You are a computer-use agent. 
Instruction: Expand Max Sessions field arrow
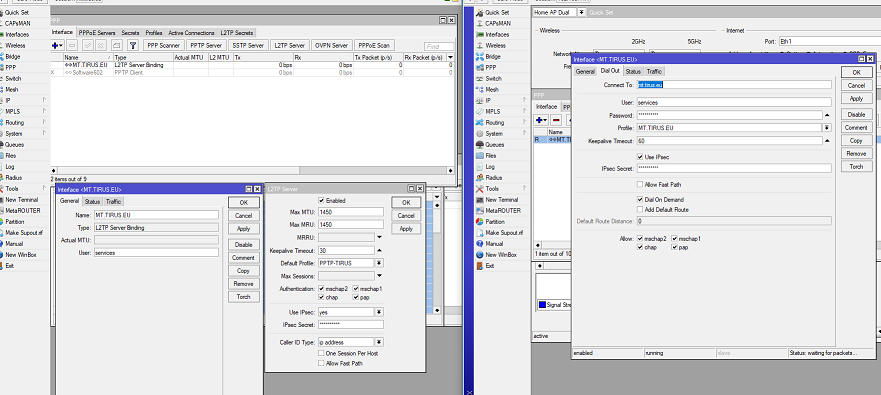(379, 276)
